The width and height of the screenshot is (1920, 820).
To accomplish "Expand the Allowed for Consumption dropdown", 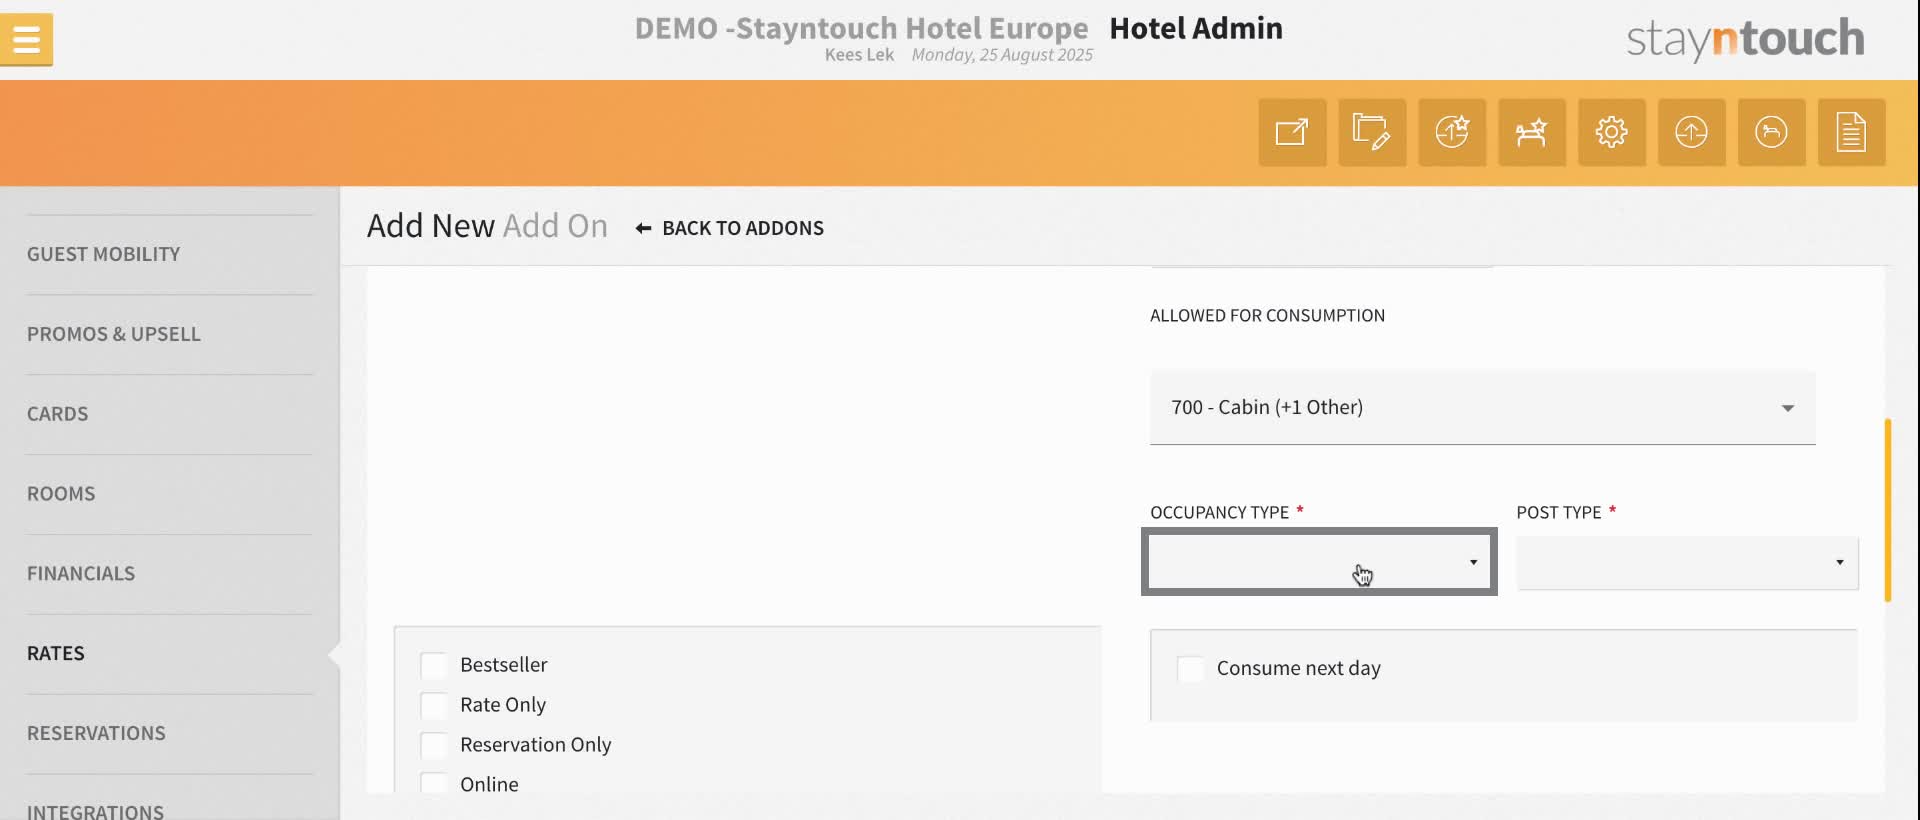I will 1482,408.
